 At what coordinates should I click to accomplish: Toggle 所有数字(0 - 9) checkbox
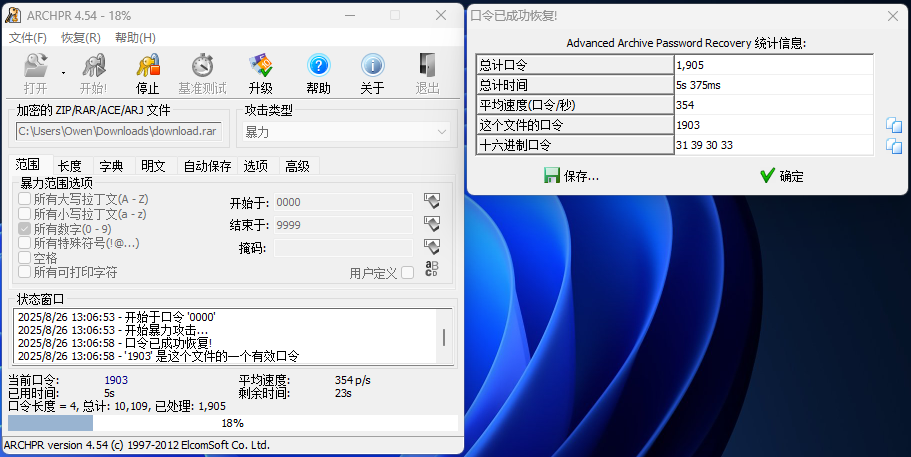pyautogui.click(x=24, y=229)
